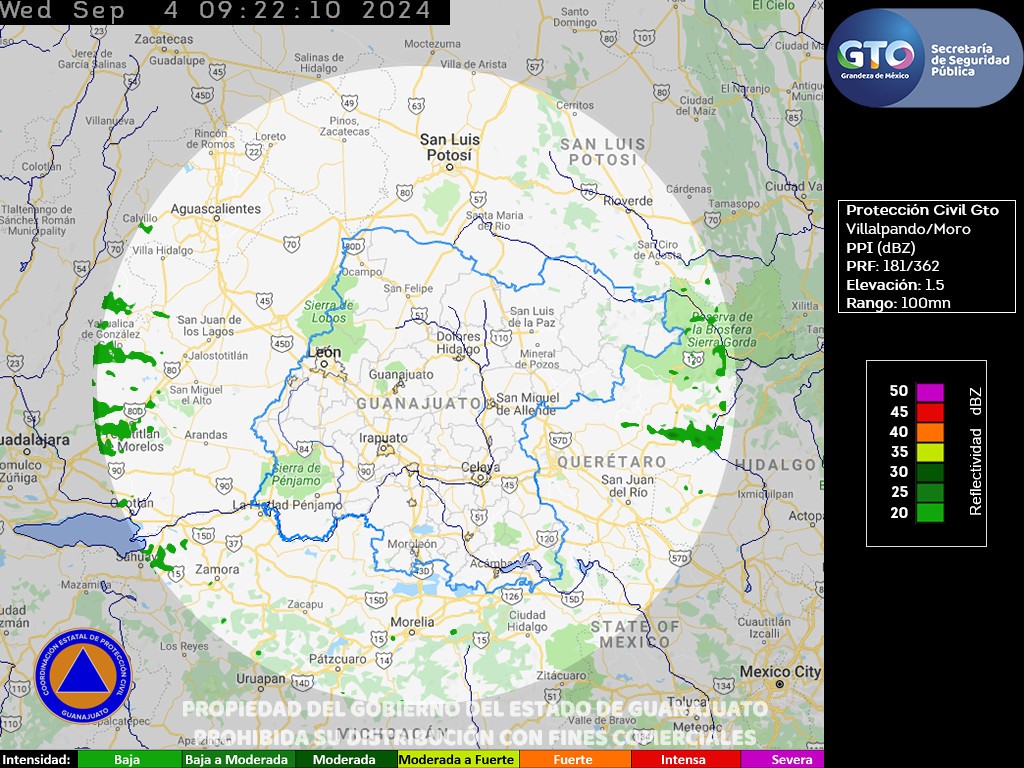This screenshot has width=1024, height=768.
Task: Click the San Luis Potosí city marker
Action: [450, 167]
